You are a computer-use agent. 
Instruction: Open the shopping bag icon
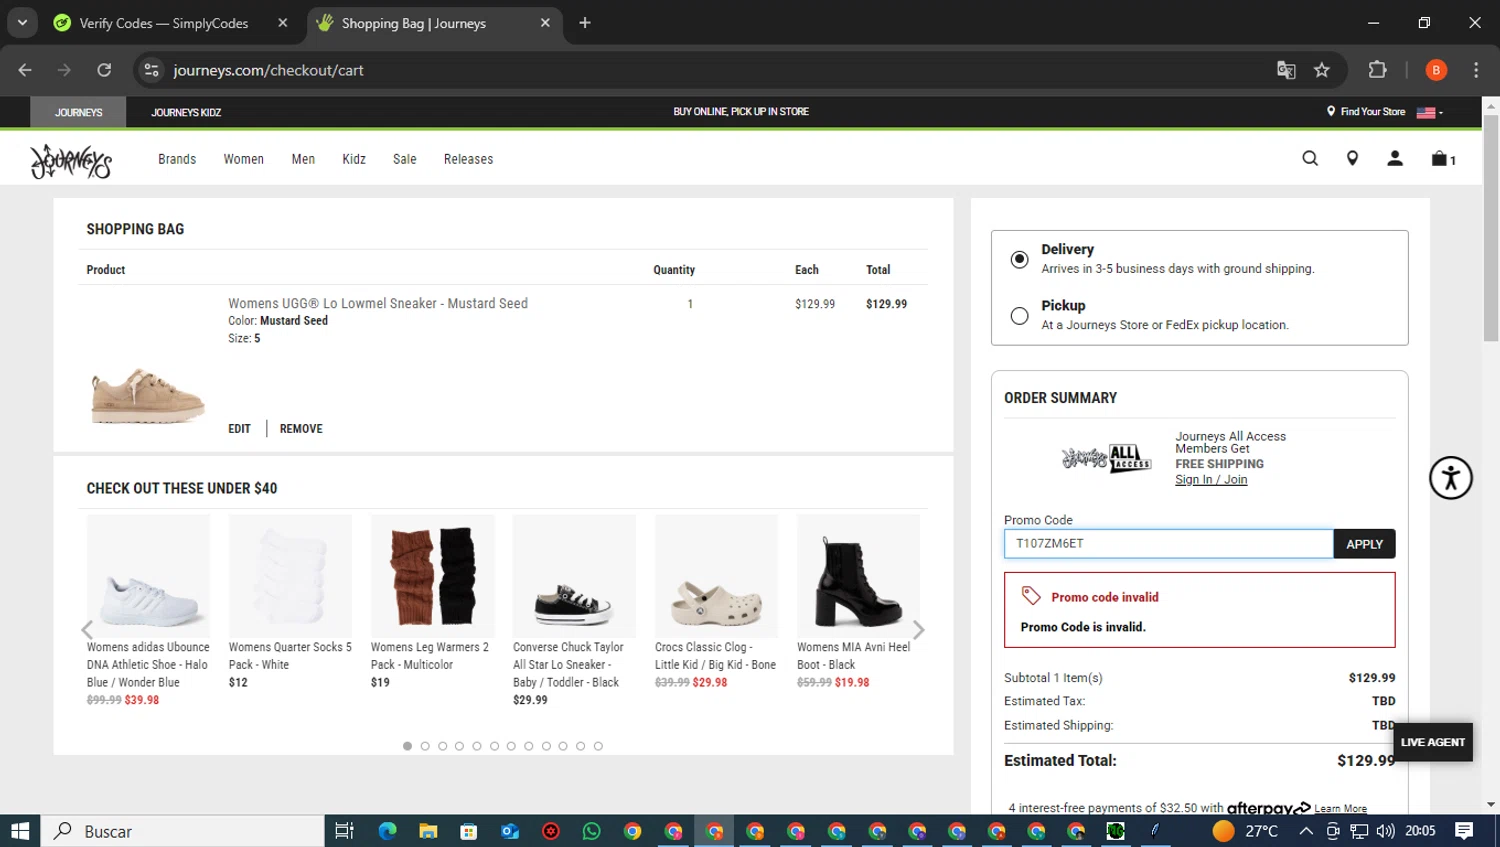coord(1441,159)
